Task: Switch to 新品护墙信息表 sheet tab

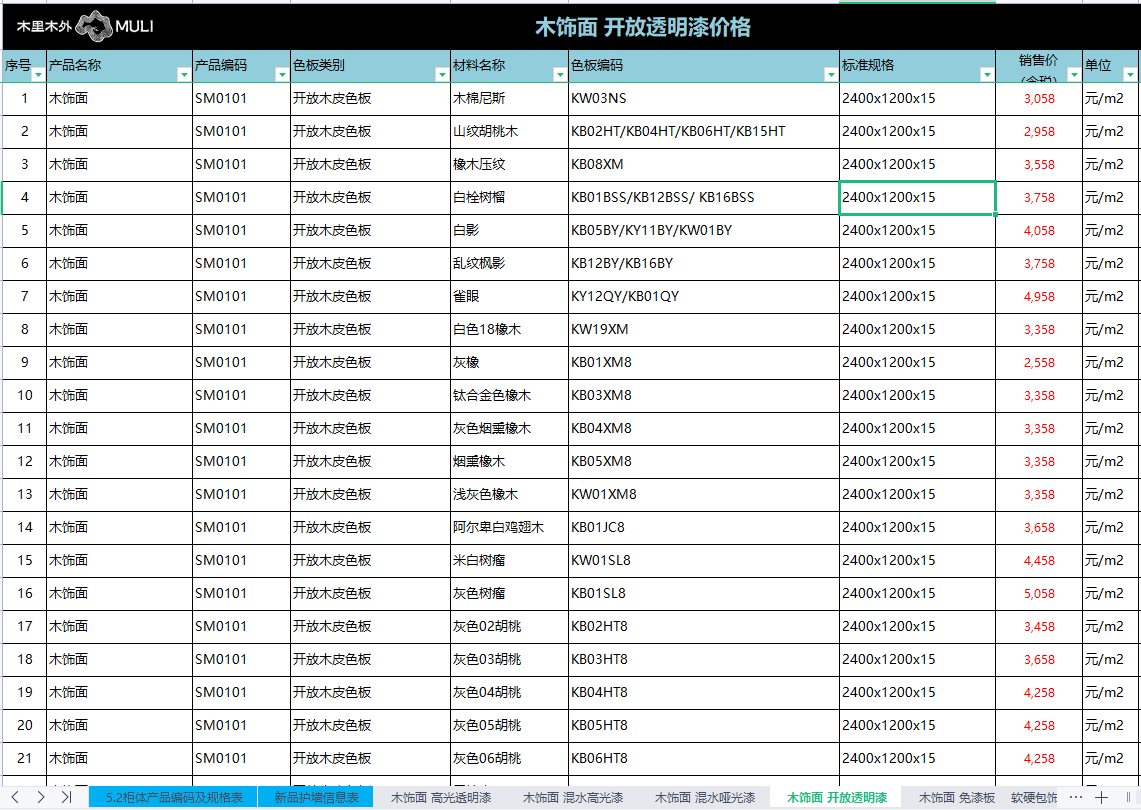Action: coord(316,797)
